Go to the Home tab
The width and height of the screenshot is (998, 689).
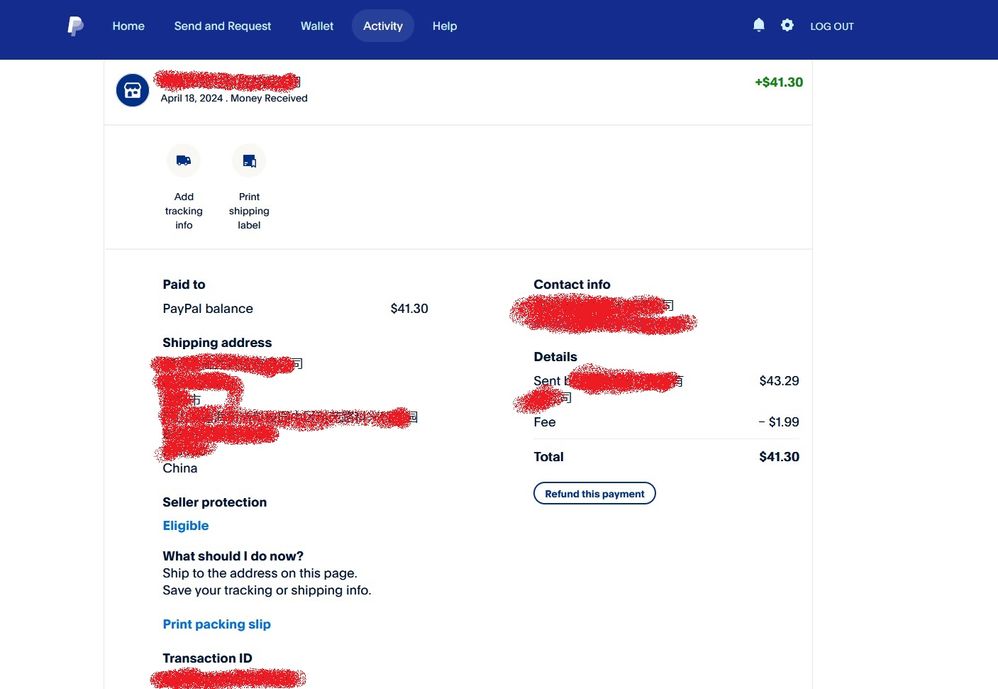[128, 25]
